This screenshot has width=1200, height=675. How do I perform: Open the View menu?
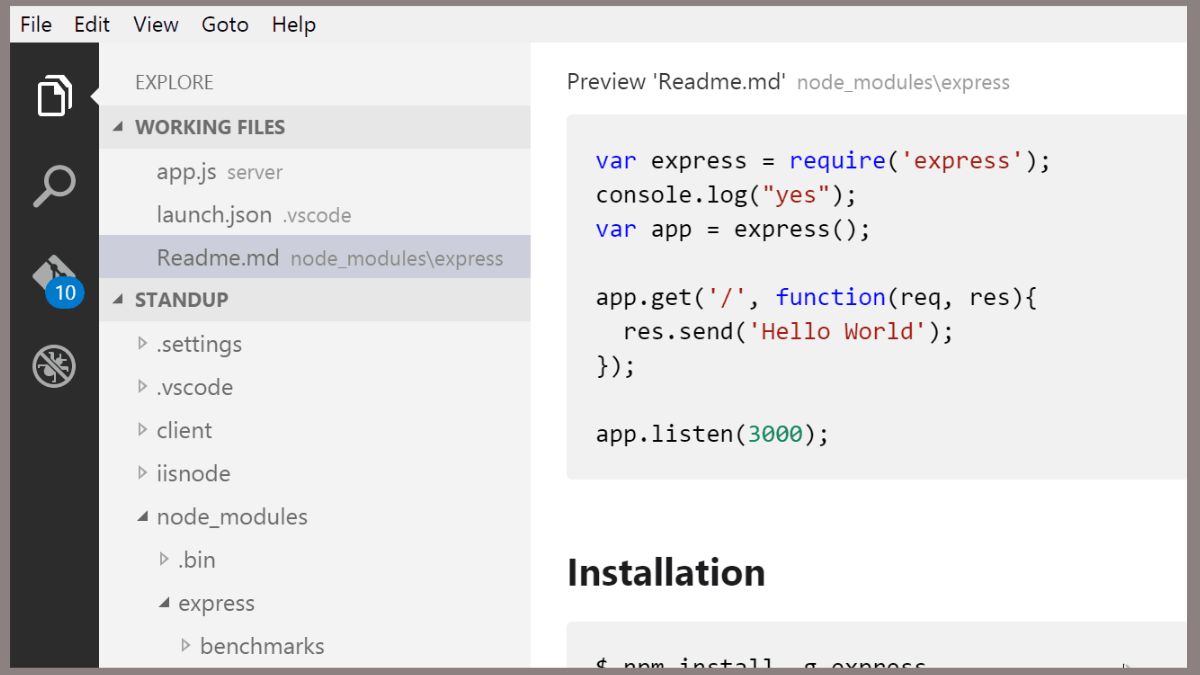[156, 24]
